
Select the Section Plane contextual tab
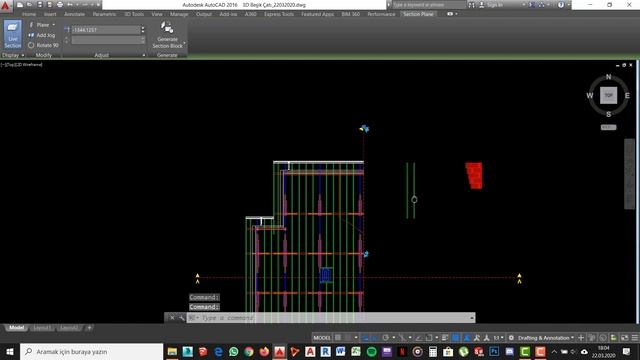tap(418, 14)
